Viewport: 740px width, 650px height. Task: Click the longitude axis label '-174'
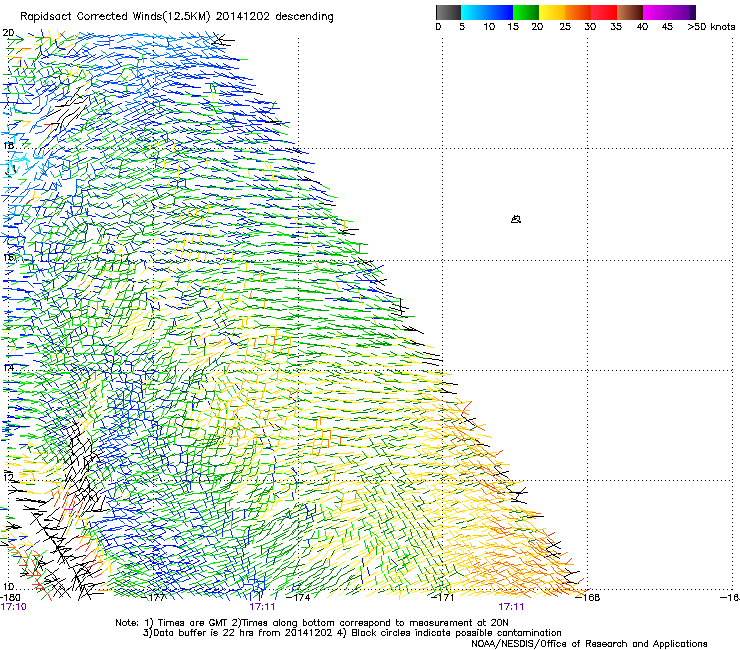[x=300, y=598]
